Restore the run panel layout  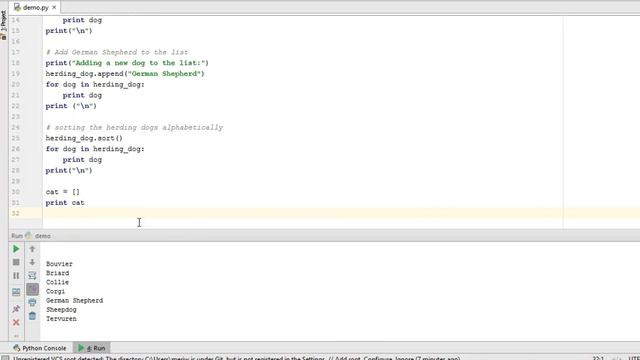point(16,292)
